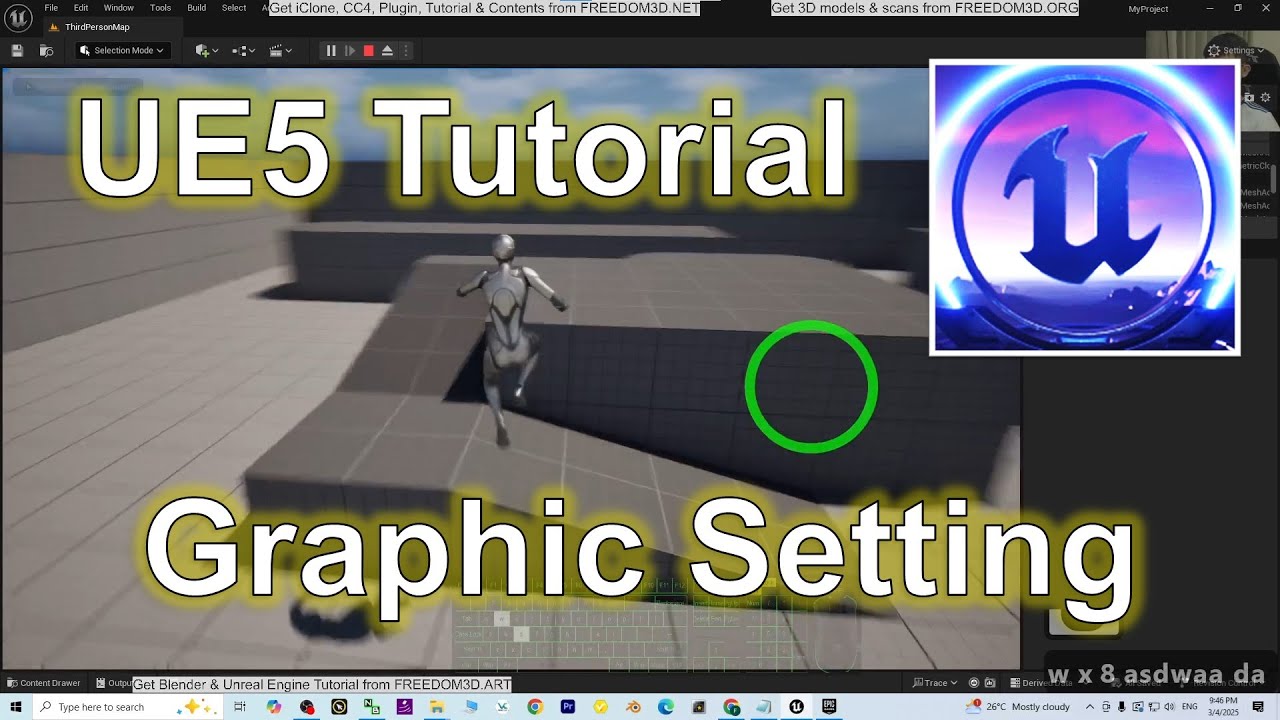Image resolution: width=1280 pixels, height=720 pixels.
Task: Click the Derived Data button
Action: tap(1043, 683)
